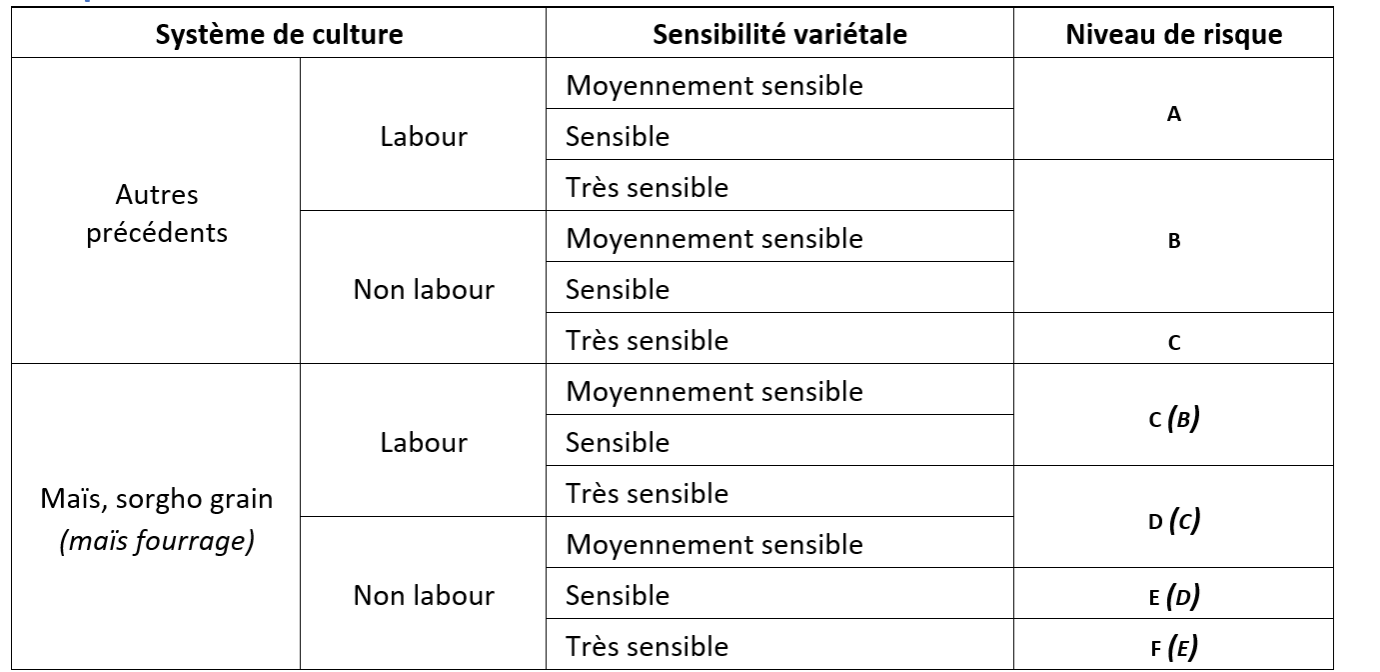Select "Moyennement sensible" in the risk A group
The height and width of the screenshot is (672, 1380).
click(x=713, y=86)
